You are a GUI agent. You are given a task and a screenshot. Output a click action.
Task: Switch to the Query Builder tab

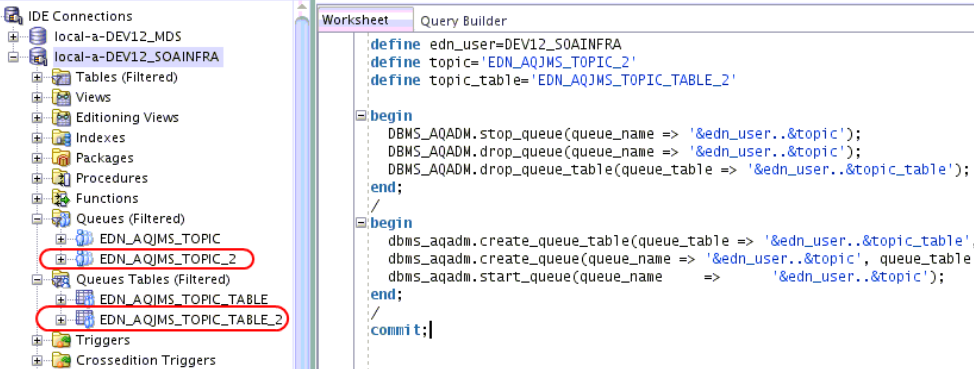point(463,20)
